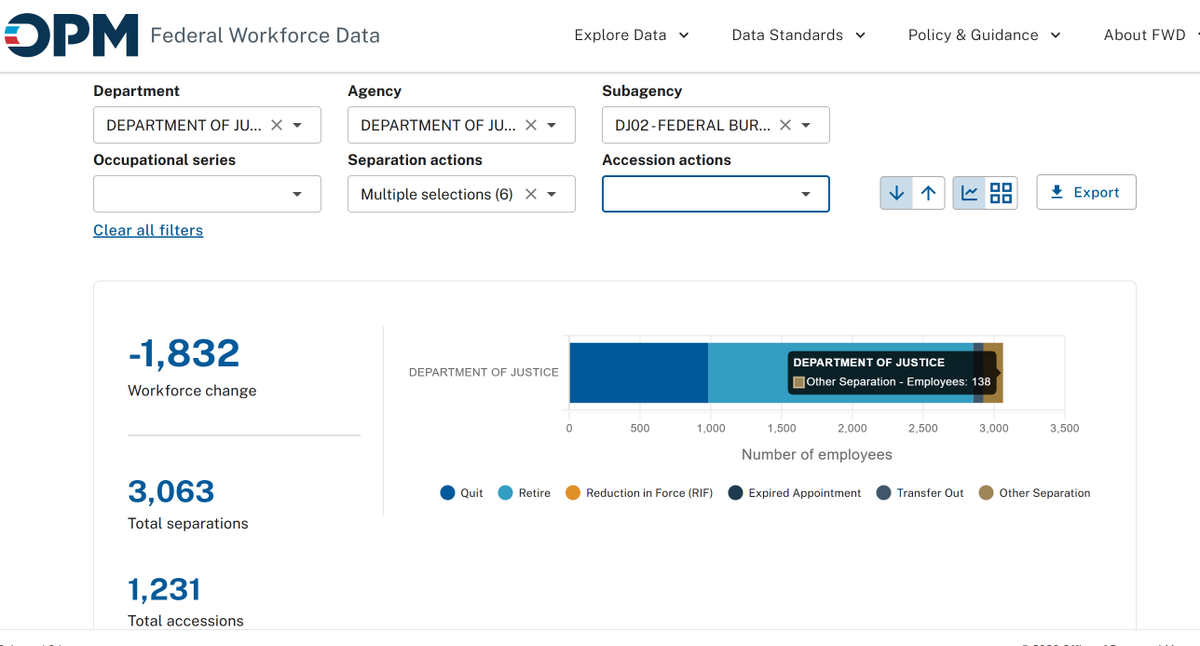Toggle Transfer Out legend item

[x=920, y=493]
